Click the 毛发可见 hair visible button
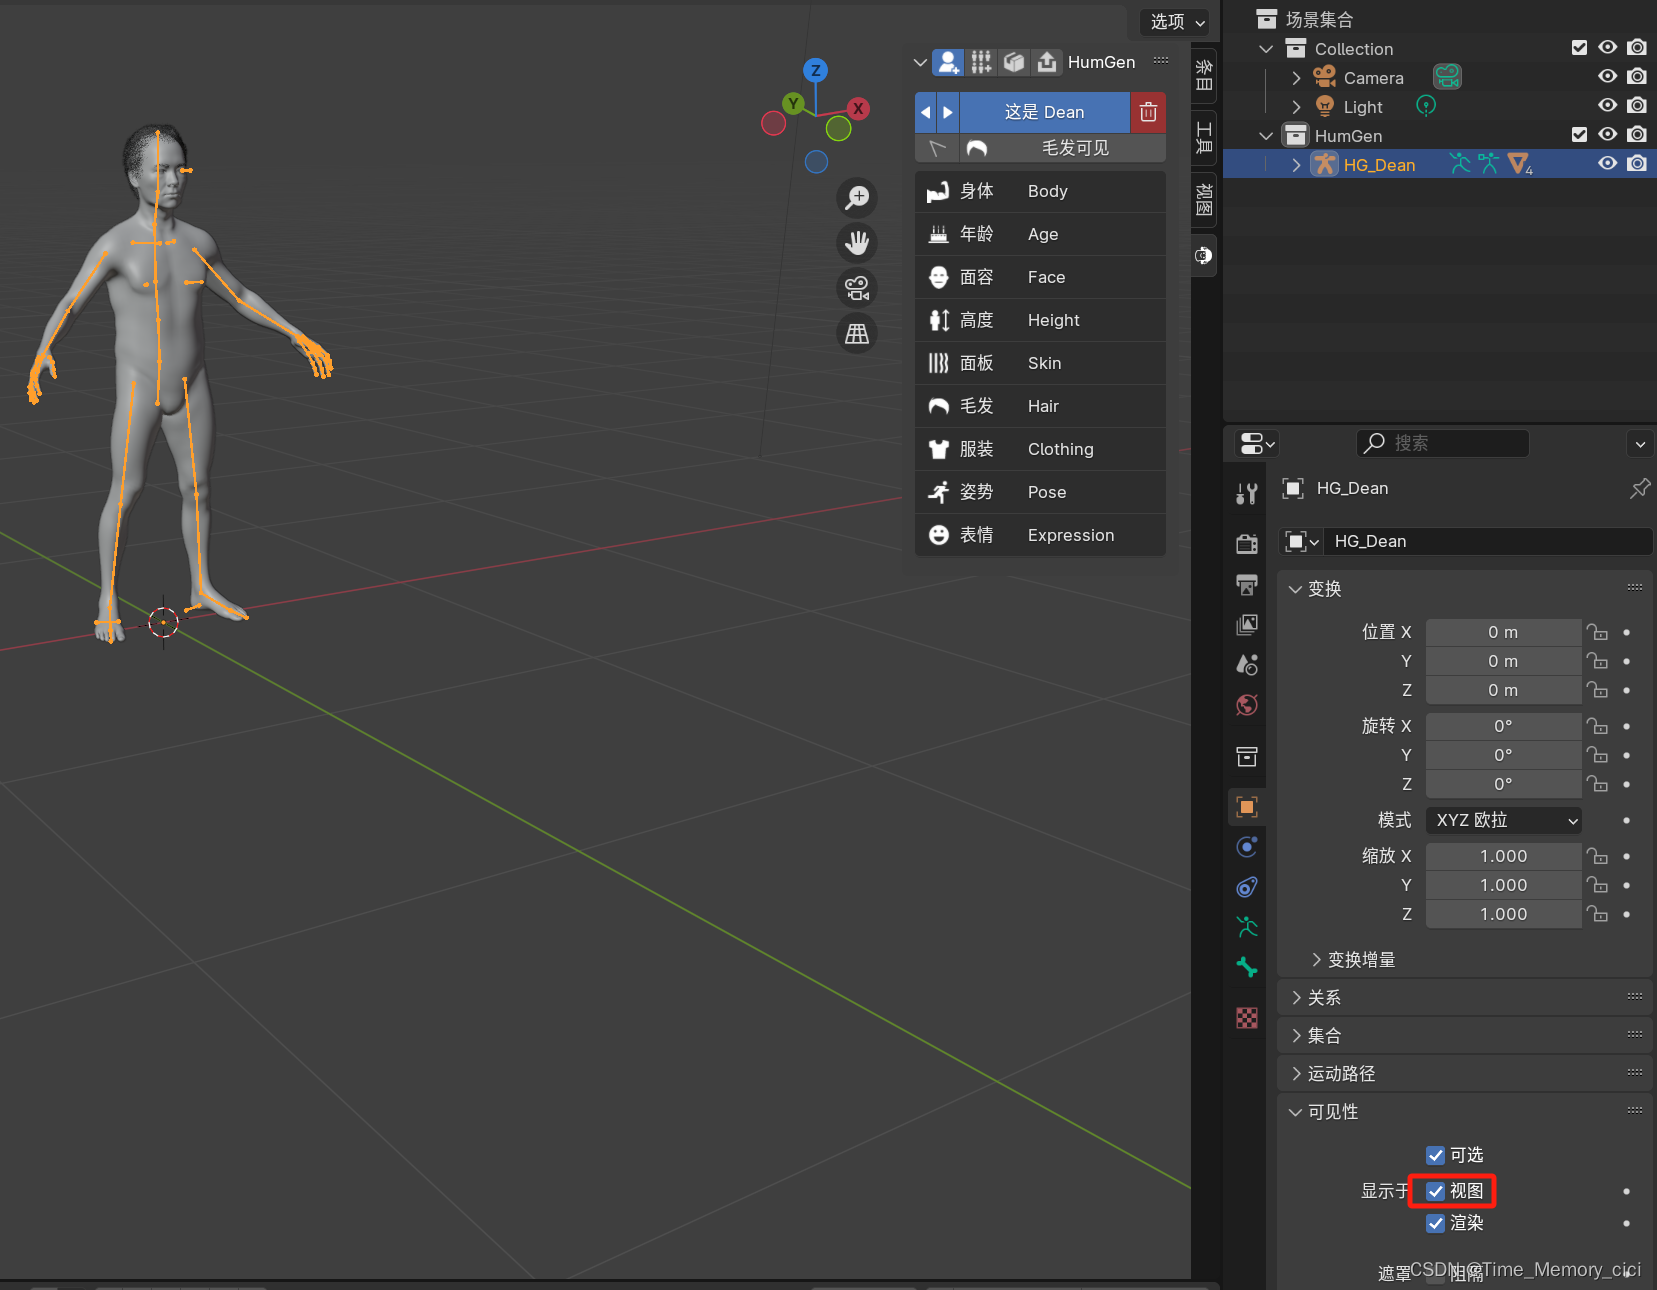 (x=1063, y=148)
